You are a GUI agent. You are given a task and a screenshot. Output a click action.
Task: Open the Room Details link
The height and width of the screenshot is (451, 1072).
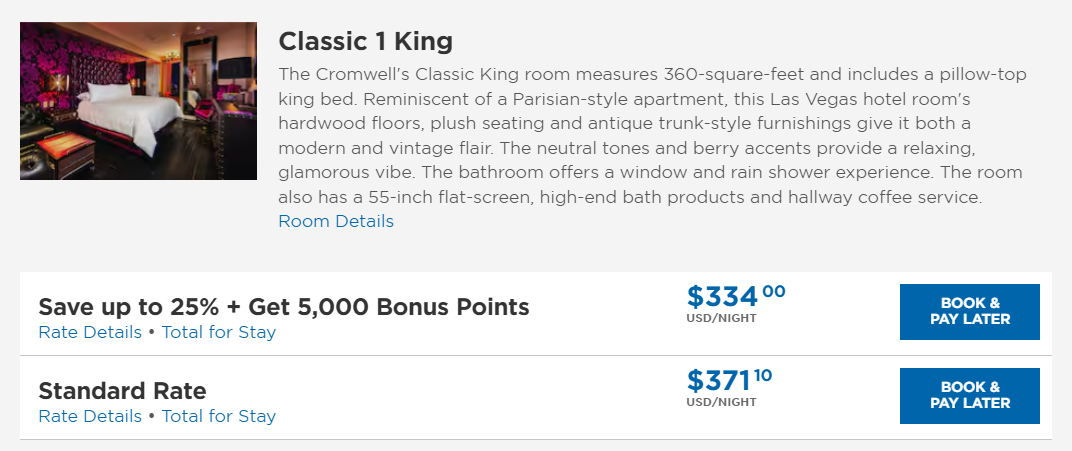pyautogui.click(x=336, y=222)
